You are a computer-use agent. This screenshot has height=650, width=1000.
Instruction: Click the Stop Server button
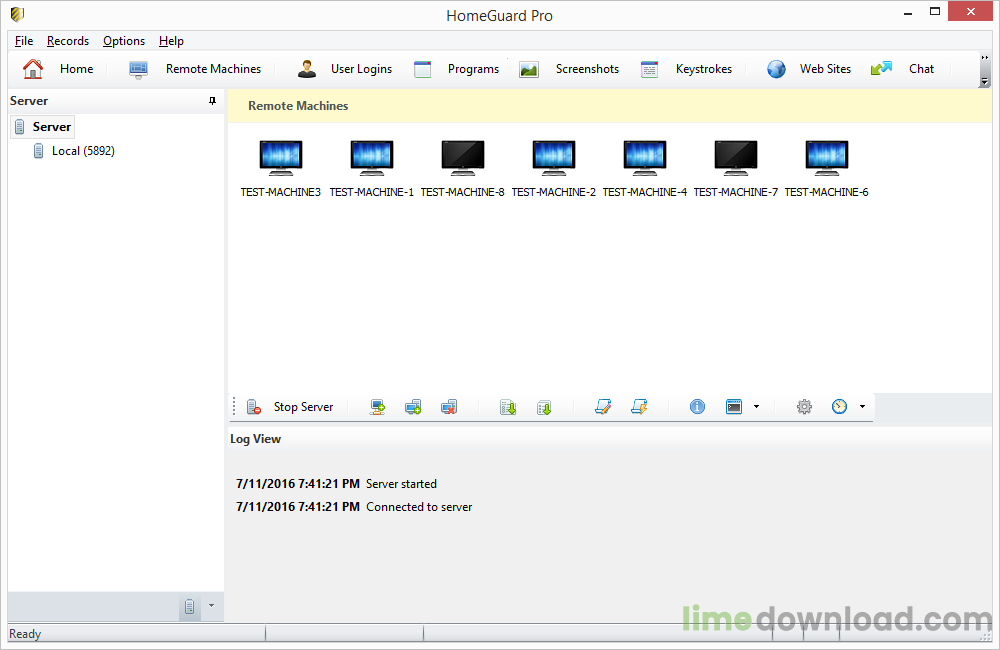[290, 406]
